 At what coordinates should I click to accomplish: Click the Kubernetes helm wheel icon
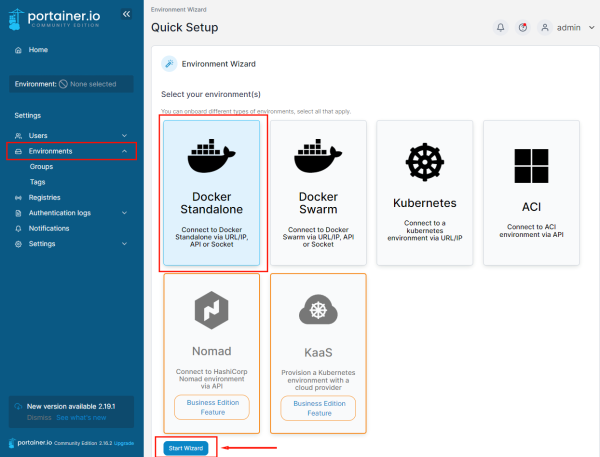click(425, 162)
